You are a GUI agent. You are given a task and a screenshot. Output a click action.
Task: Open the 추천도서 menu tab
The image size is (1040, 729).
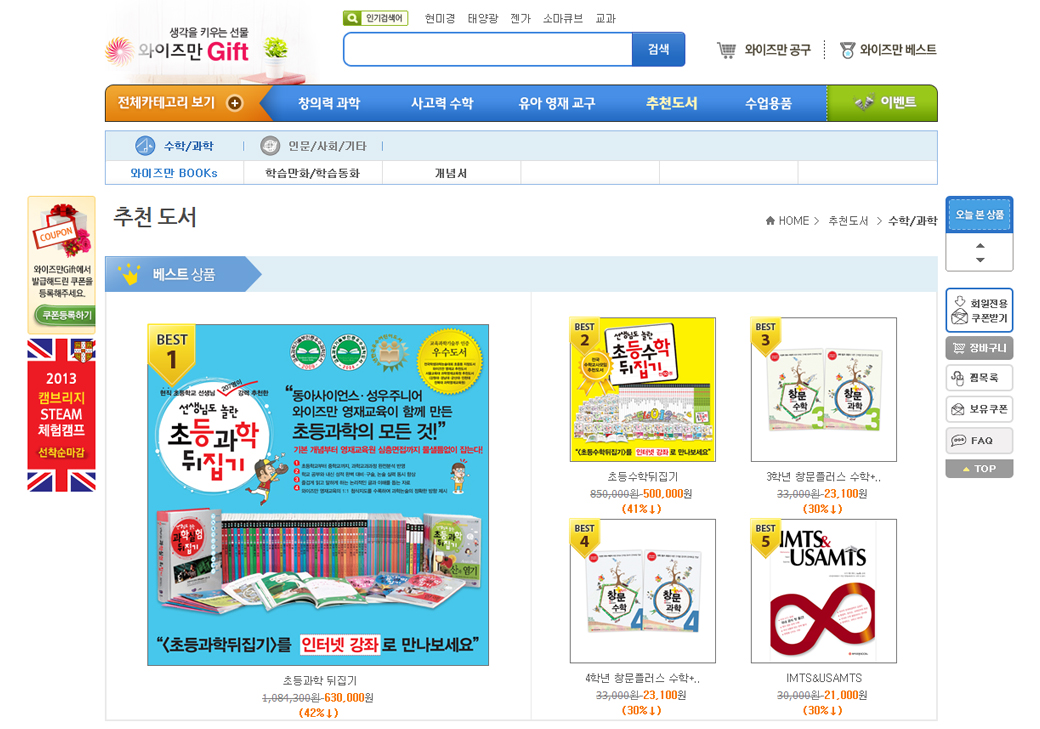[x=671, y=103]
